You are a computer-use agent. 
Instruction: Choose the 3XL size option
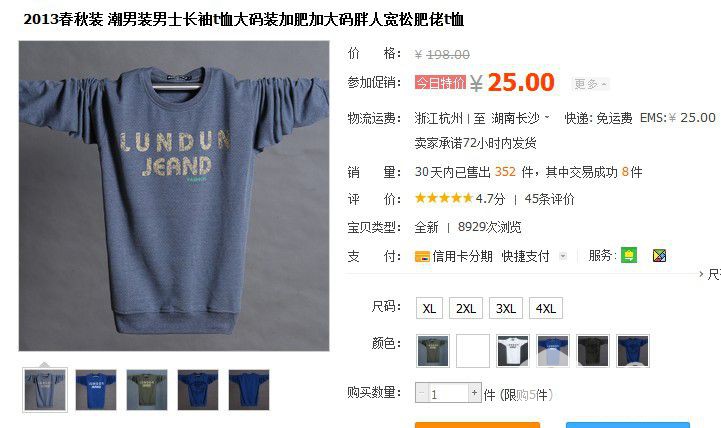click(x=506, y=308)
